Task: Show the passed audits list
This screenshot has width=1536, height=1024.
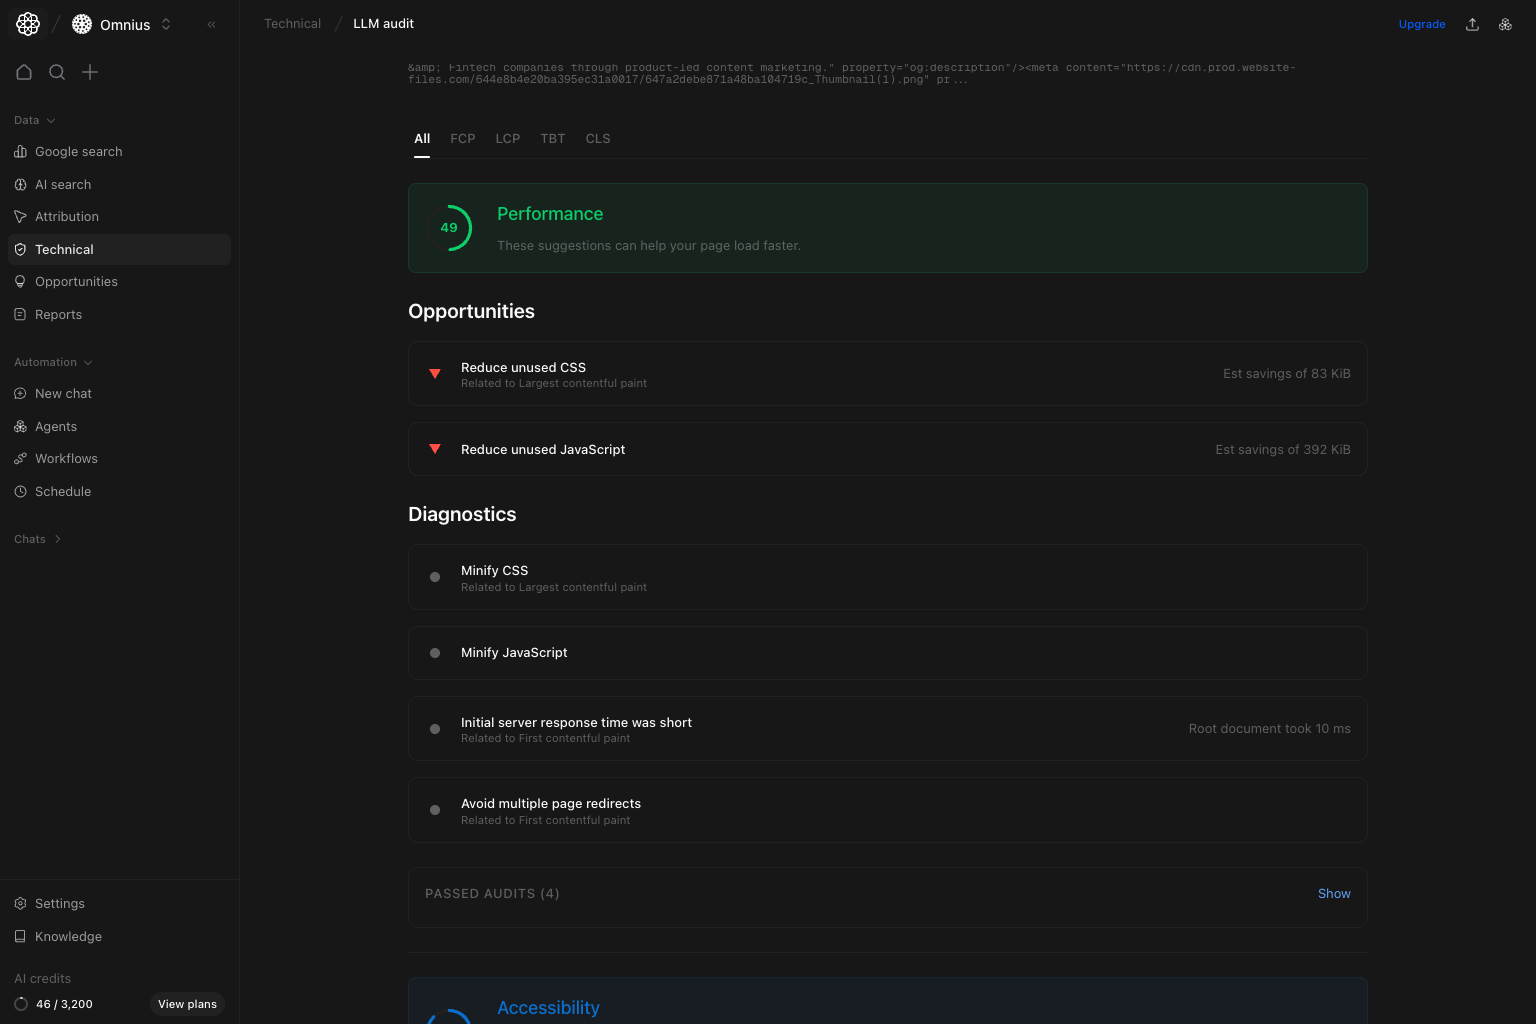Action: [x=1334, y=893]
